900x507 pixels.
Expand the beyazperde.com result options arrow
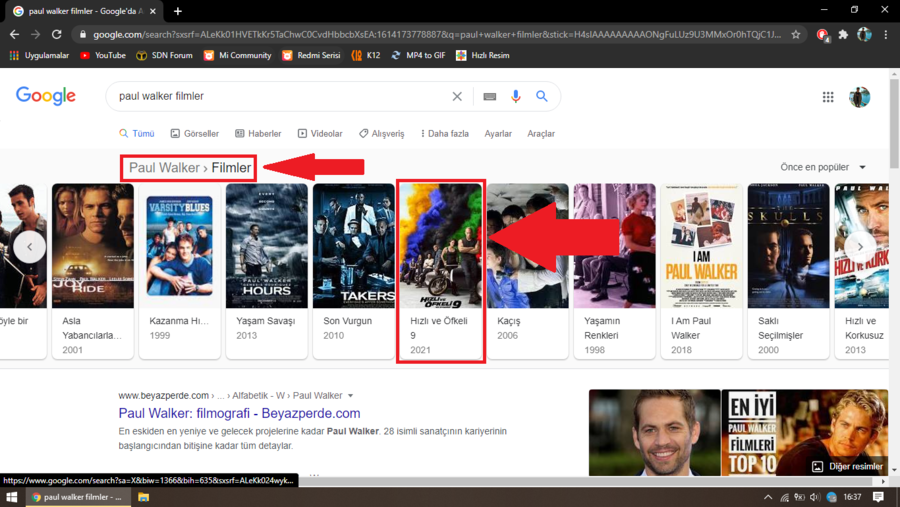pyautogui.click(x=351, y=396)
